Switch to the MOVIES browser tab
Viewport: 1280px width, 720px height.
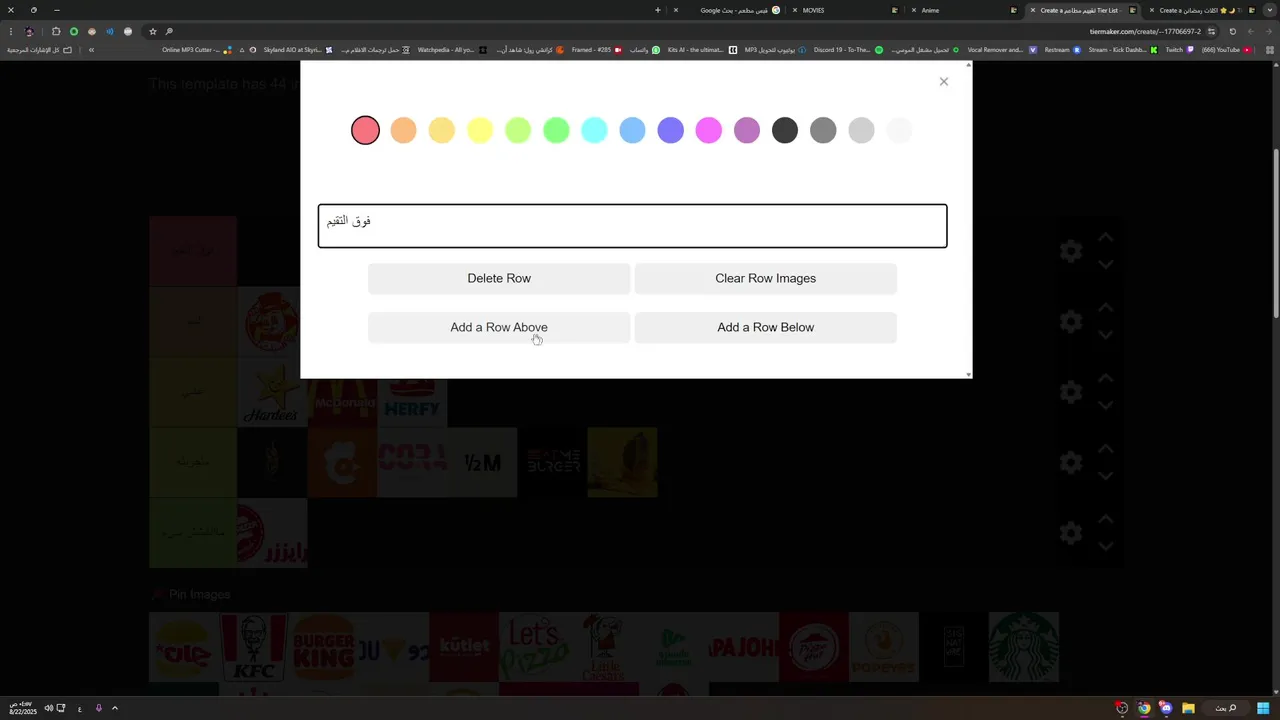845,10
